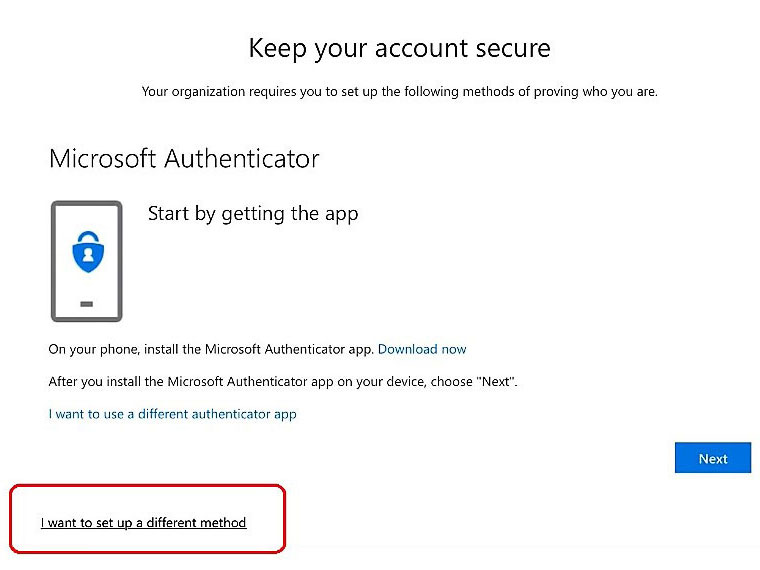Click the "On your phone, install" instruction text
The image size is (760, 570).
point(211,349)
